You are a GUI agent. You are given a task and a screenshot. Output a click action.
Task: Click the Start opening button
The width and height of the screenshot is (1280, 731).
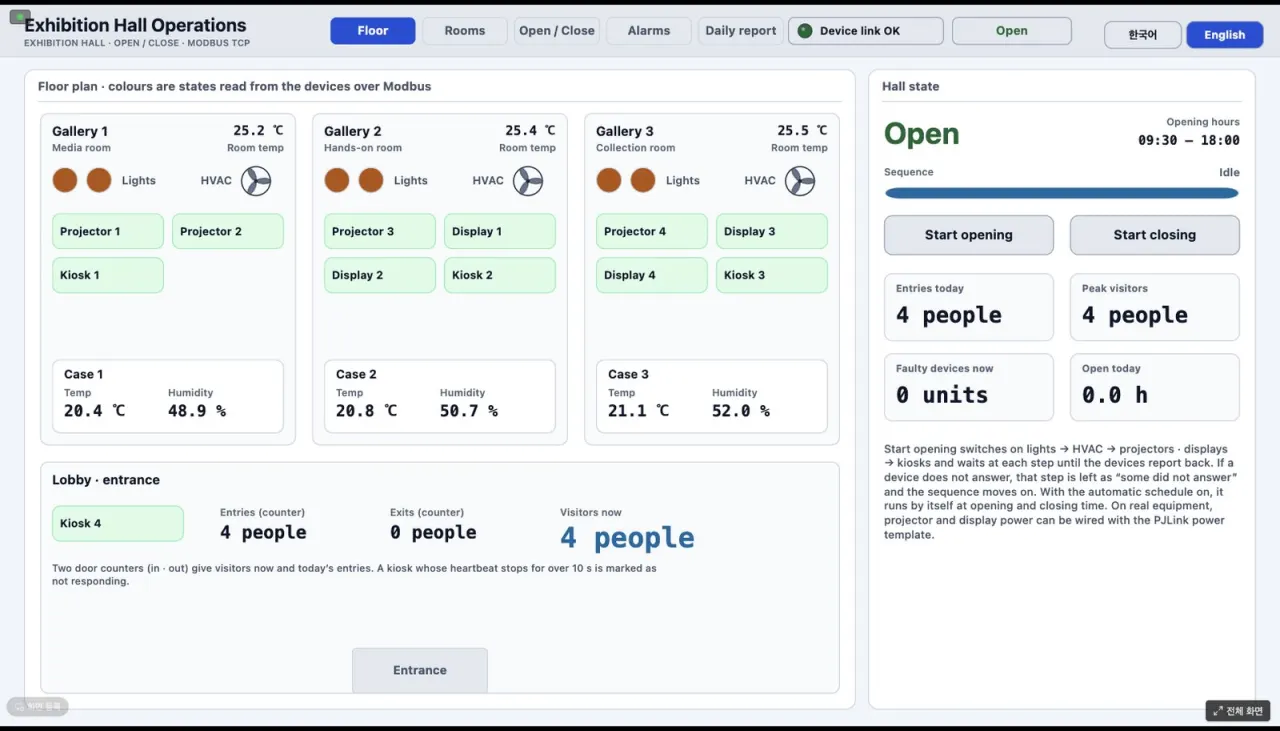click(969, 235)
